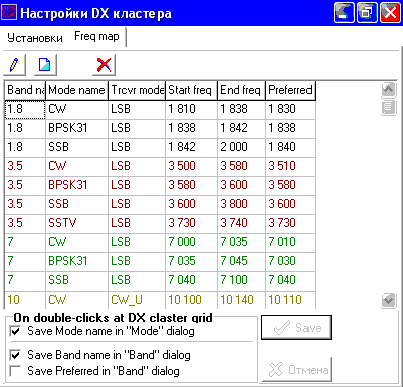The image size is (403, 387).
Task: Click the scrollbar thumb in grid
Action: [389, 108]
